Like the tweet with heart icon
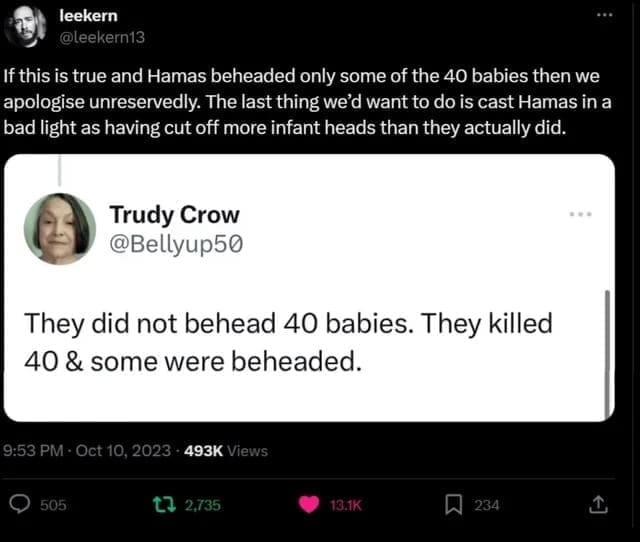Viewport: 640px width, 542px height. [x=310, y=505]
